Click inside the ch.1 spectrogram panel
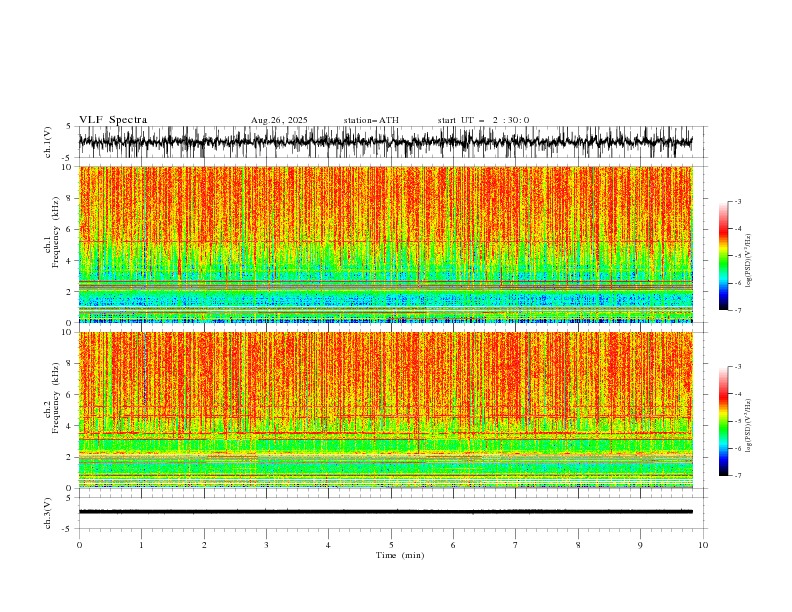Viewport: 792px width, 612px height. point(386,244)
